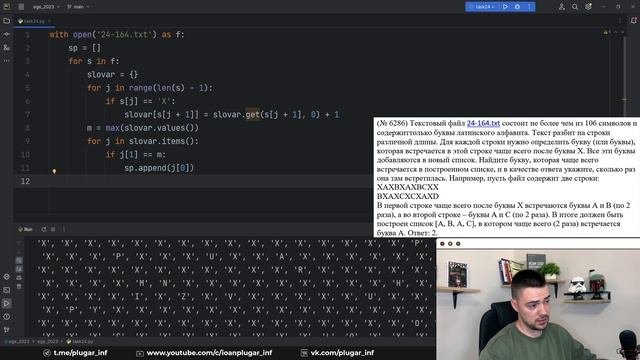
Task: Open the Git tool window
Action: tap(7, 329)
